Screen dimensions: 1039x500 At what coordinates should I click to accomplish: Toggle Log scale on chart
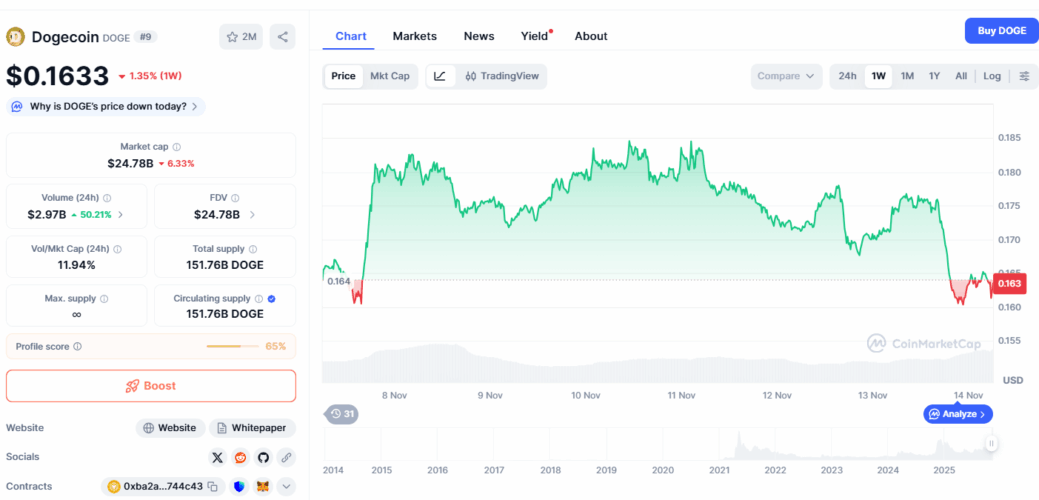[991, 76]
